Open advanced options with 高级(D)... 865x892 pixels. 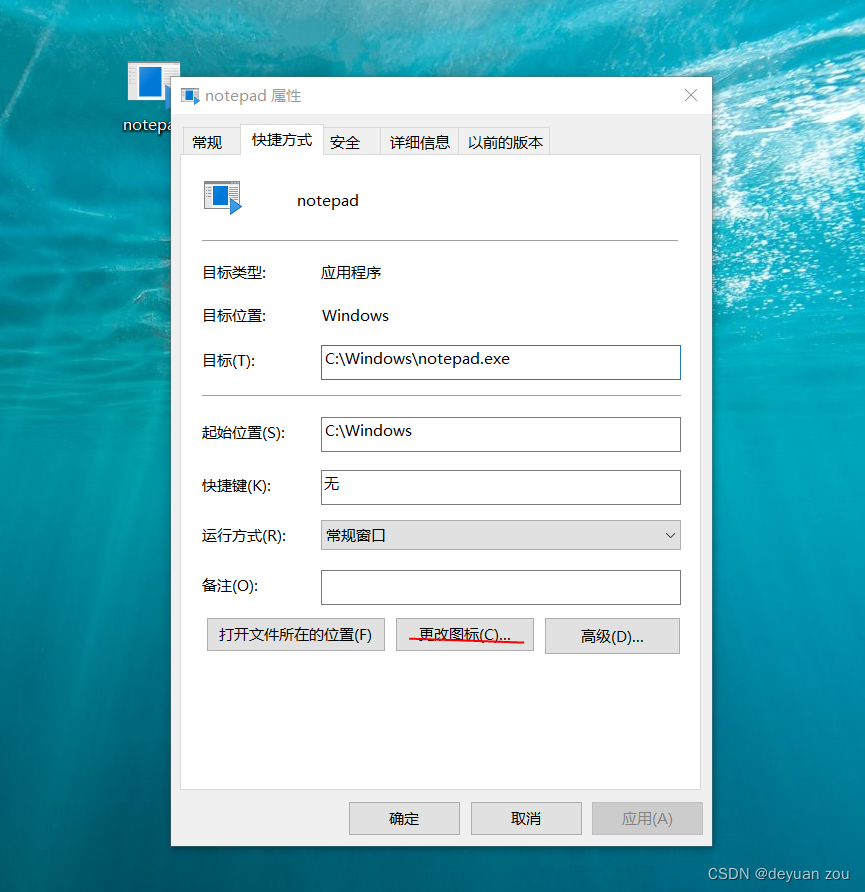pyautogui.click(x=612, y=636)
